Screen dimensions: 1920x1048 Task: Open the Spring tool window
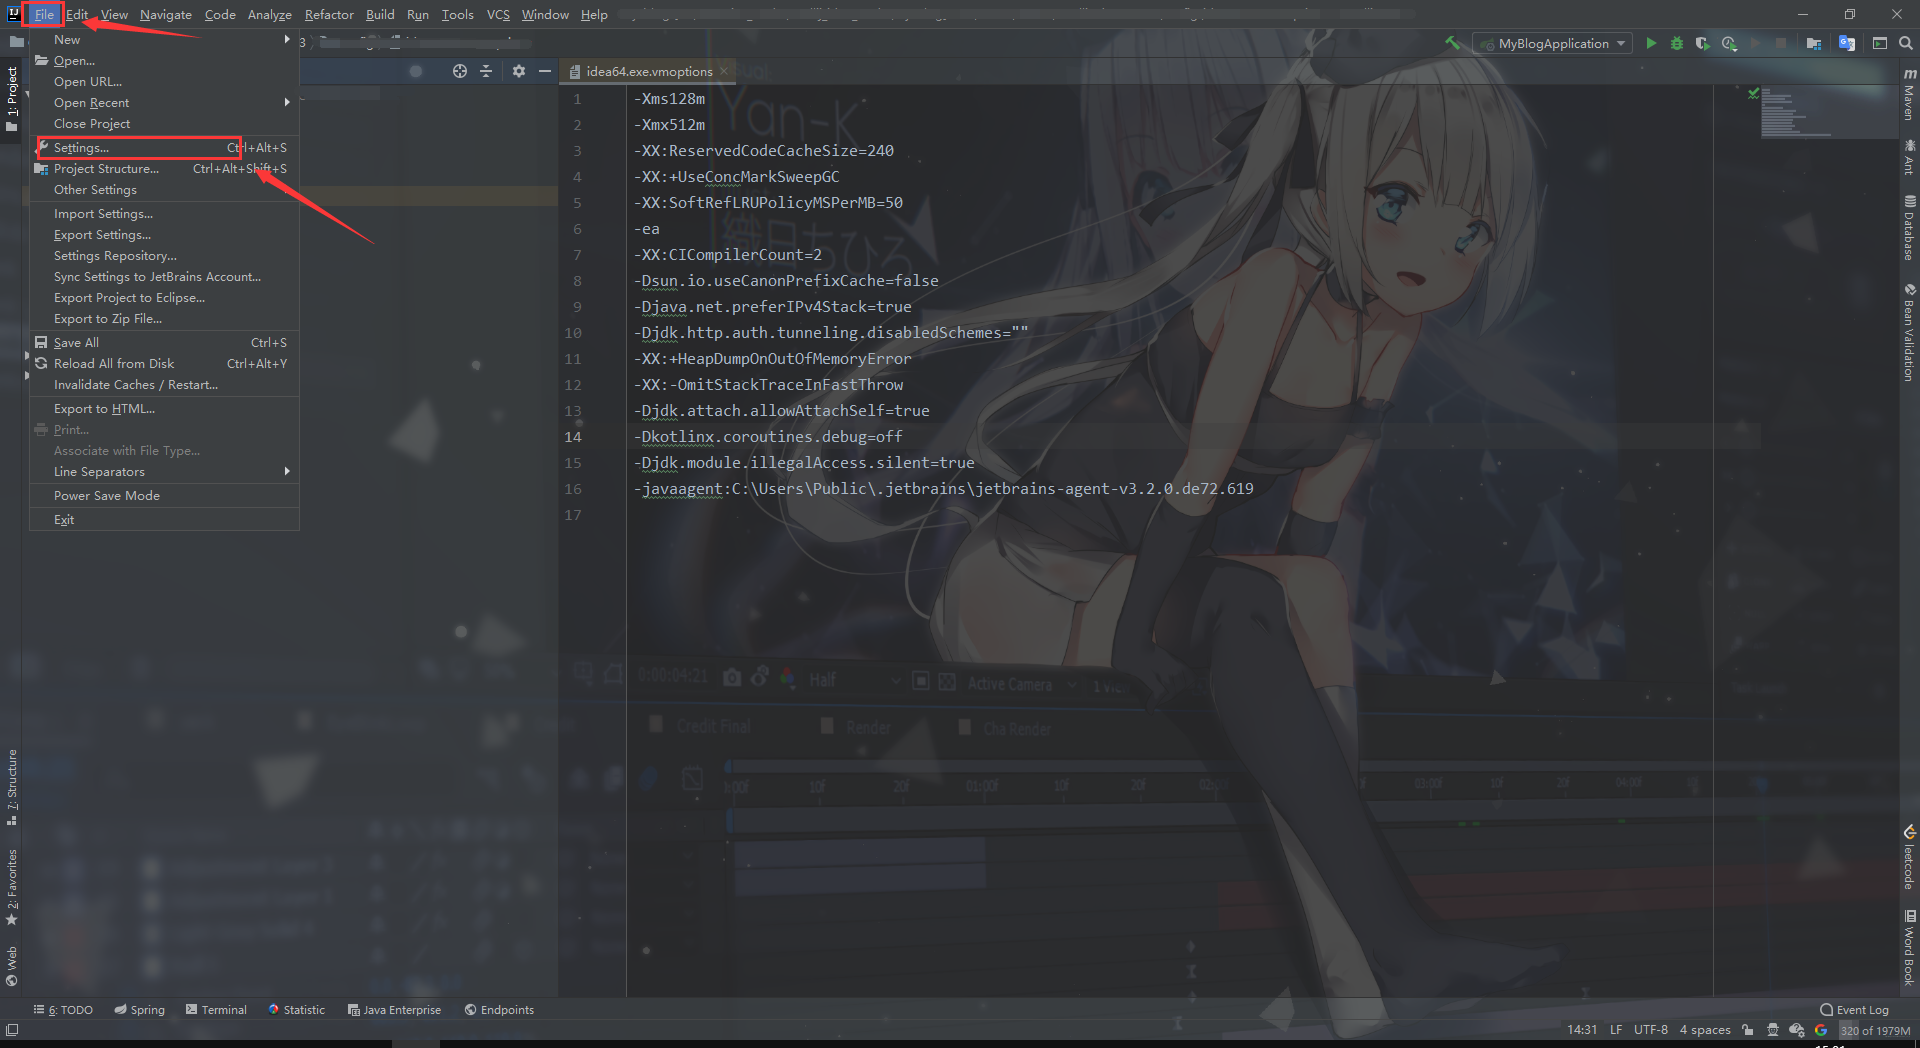(x=140, y=1010)
